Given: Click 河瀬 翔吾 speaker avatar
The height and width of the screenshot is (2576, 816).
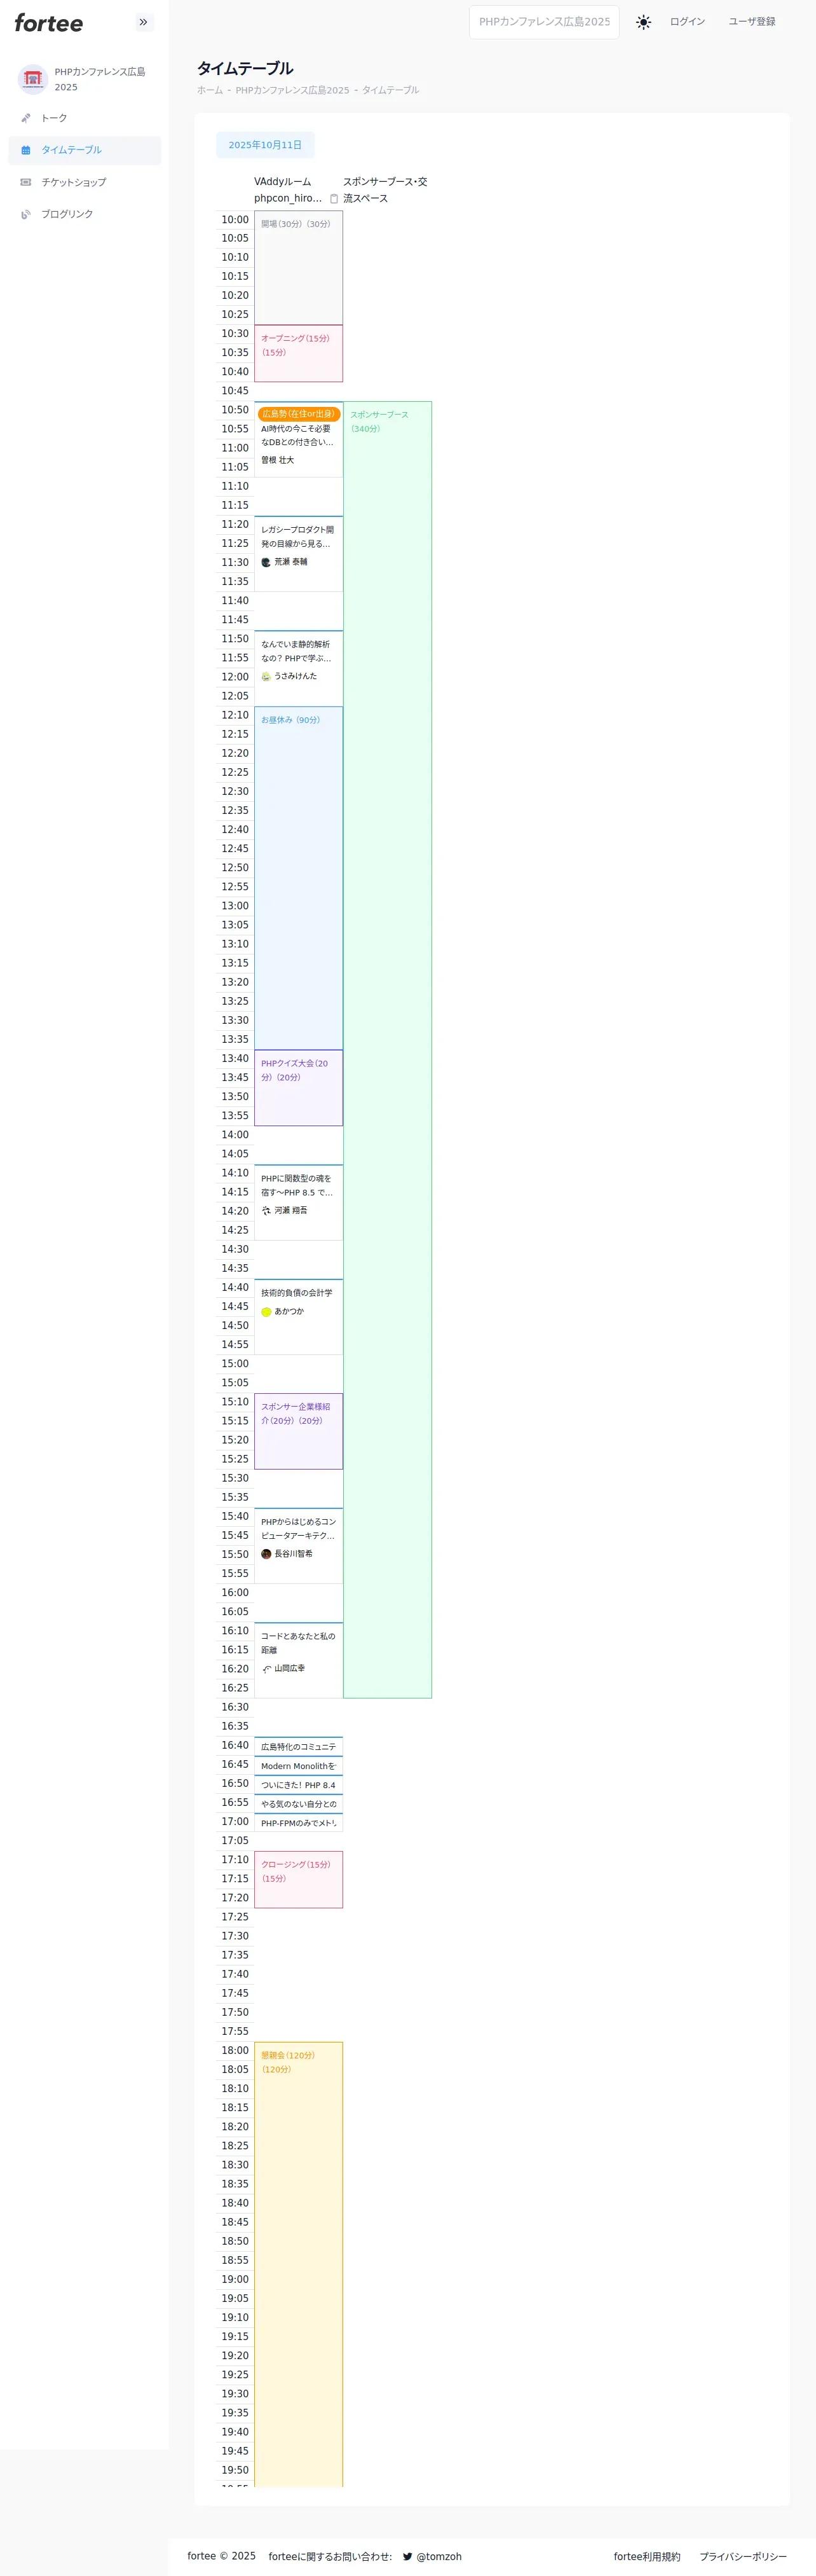Looking at the screenshot, I should point(266,1210).
